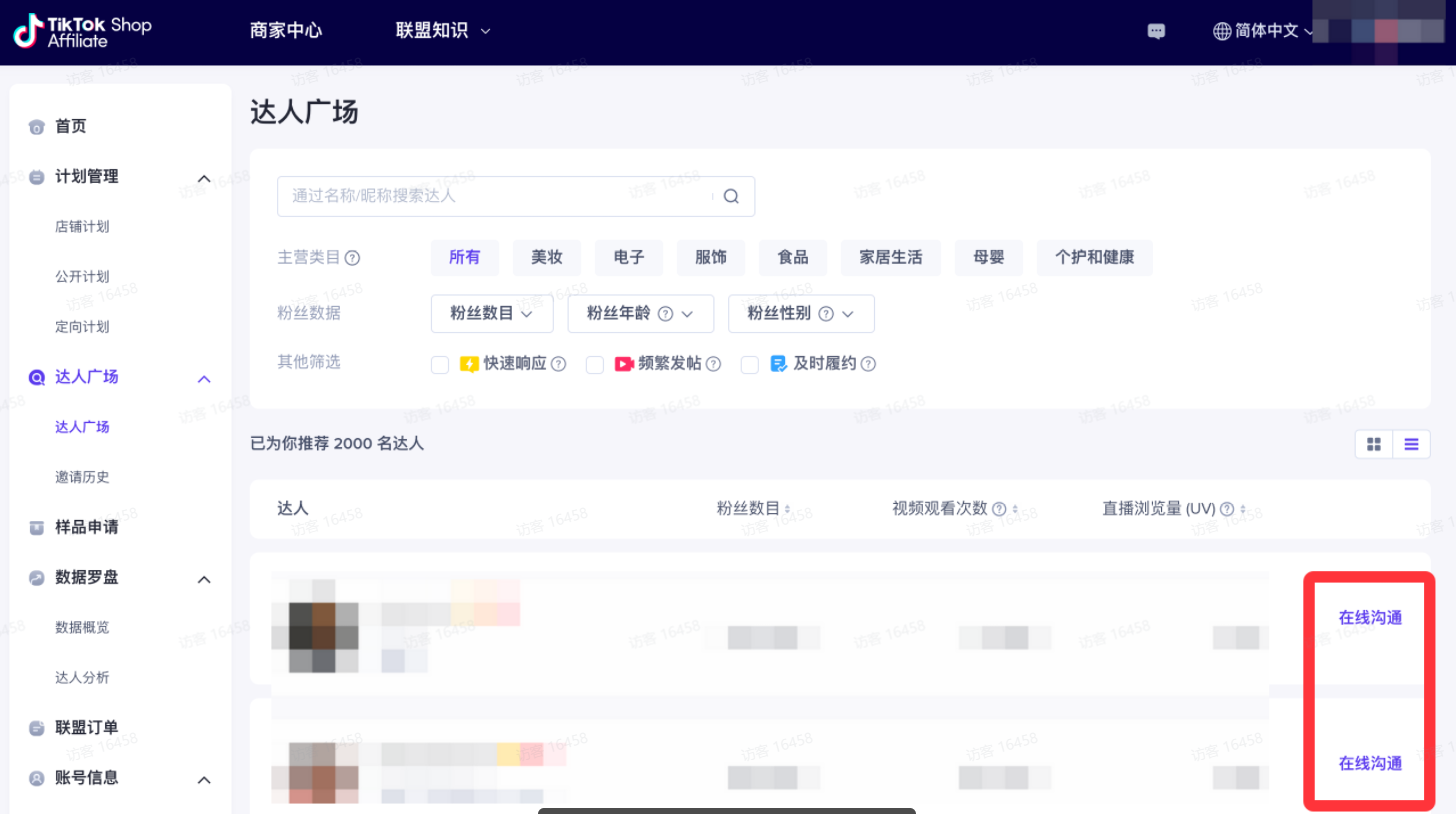The image size is (1456, 814).
Task: Select the 美妆 category filter
Action: (547, 257)
